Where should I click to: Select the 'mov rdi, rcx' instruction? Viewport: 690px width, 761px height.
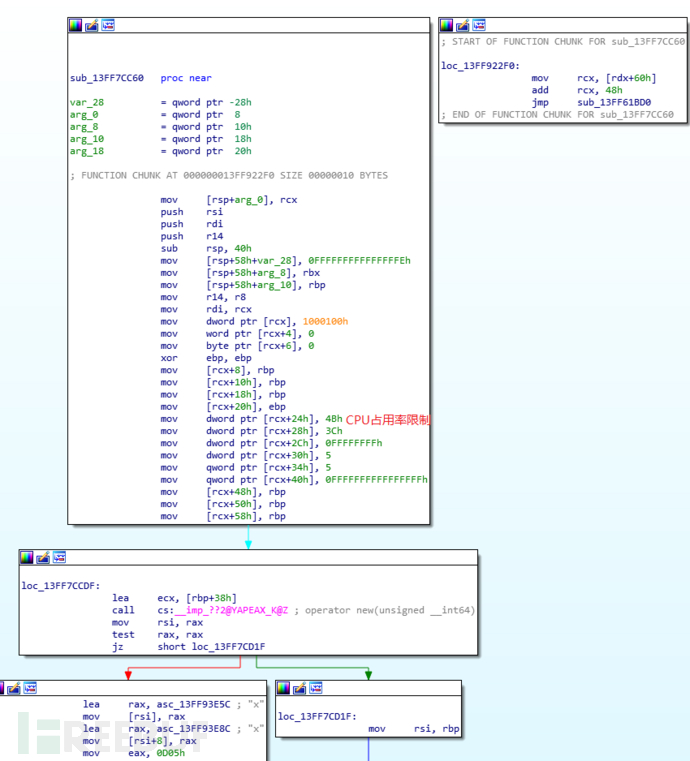[206, 309]
